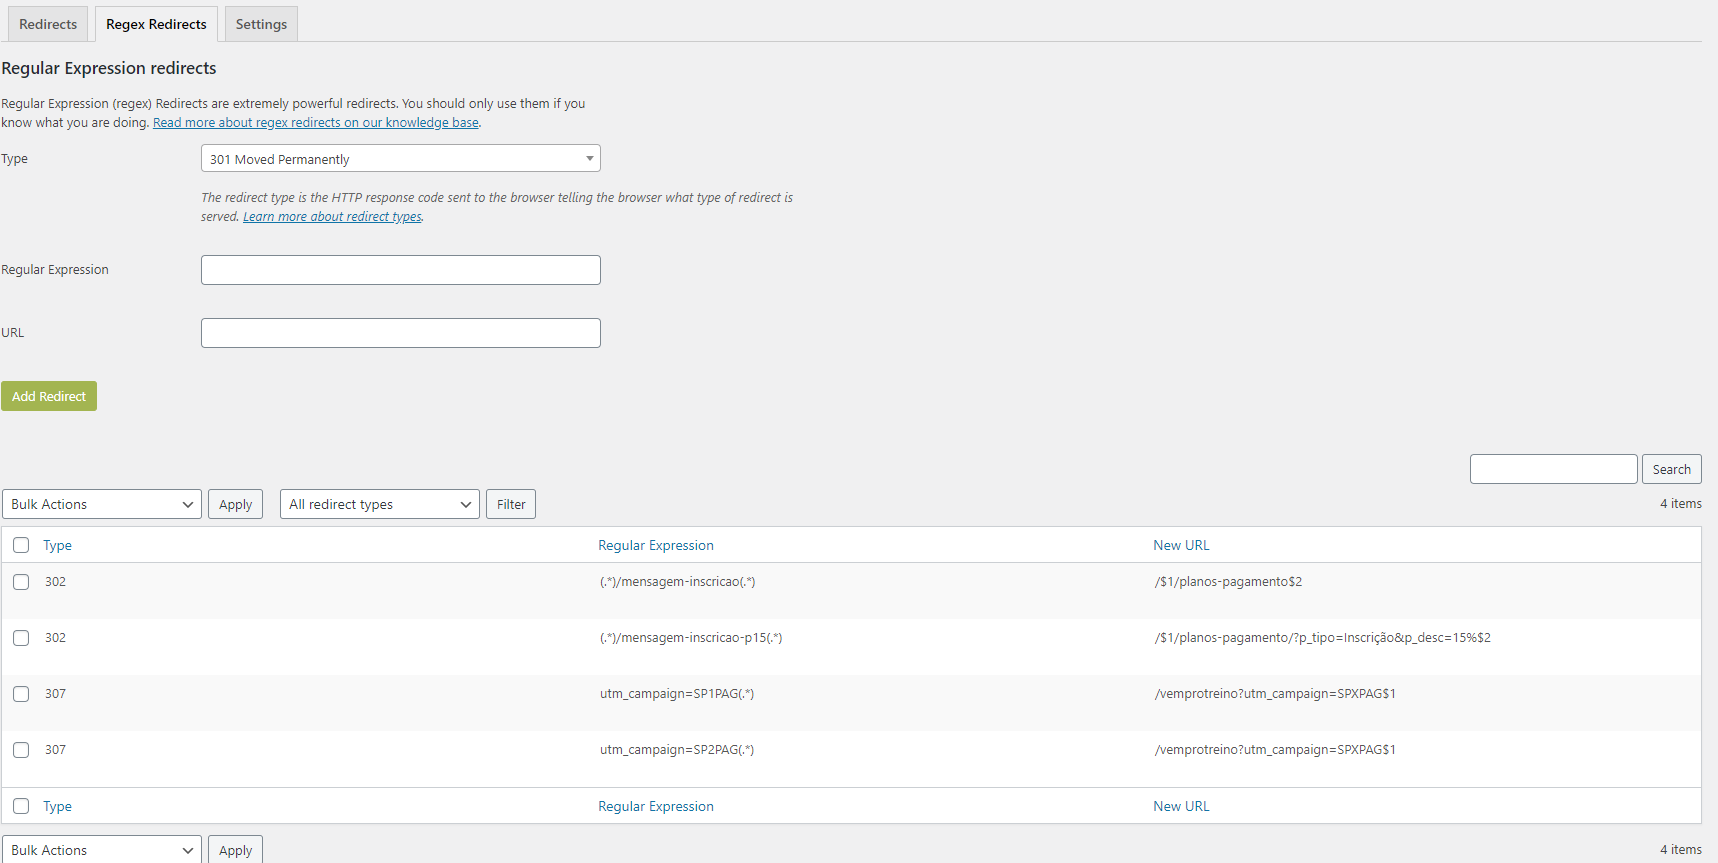This screenshot has width=1718, height=863.
Task: Click the Regular Expression input field
Action: coord(400,270)
